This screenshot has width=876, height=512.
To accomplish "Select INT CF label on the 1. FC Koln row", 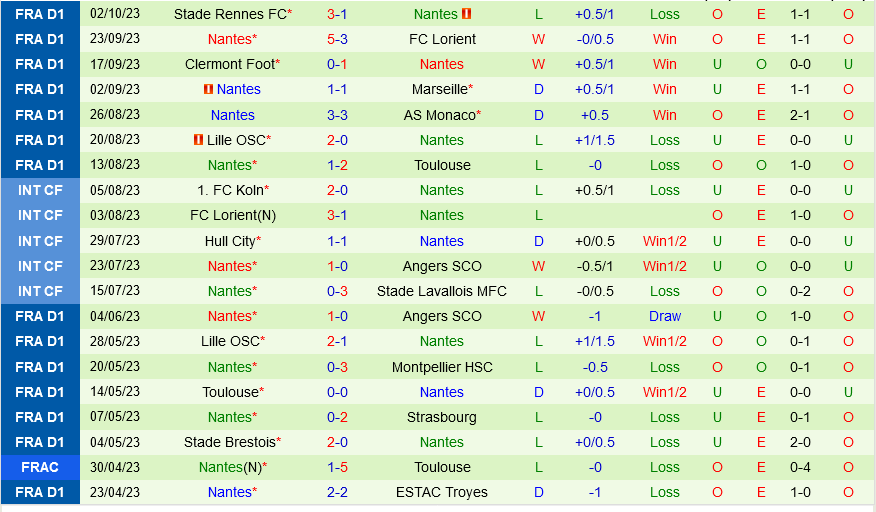I will [x=39, y=190].
